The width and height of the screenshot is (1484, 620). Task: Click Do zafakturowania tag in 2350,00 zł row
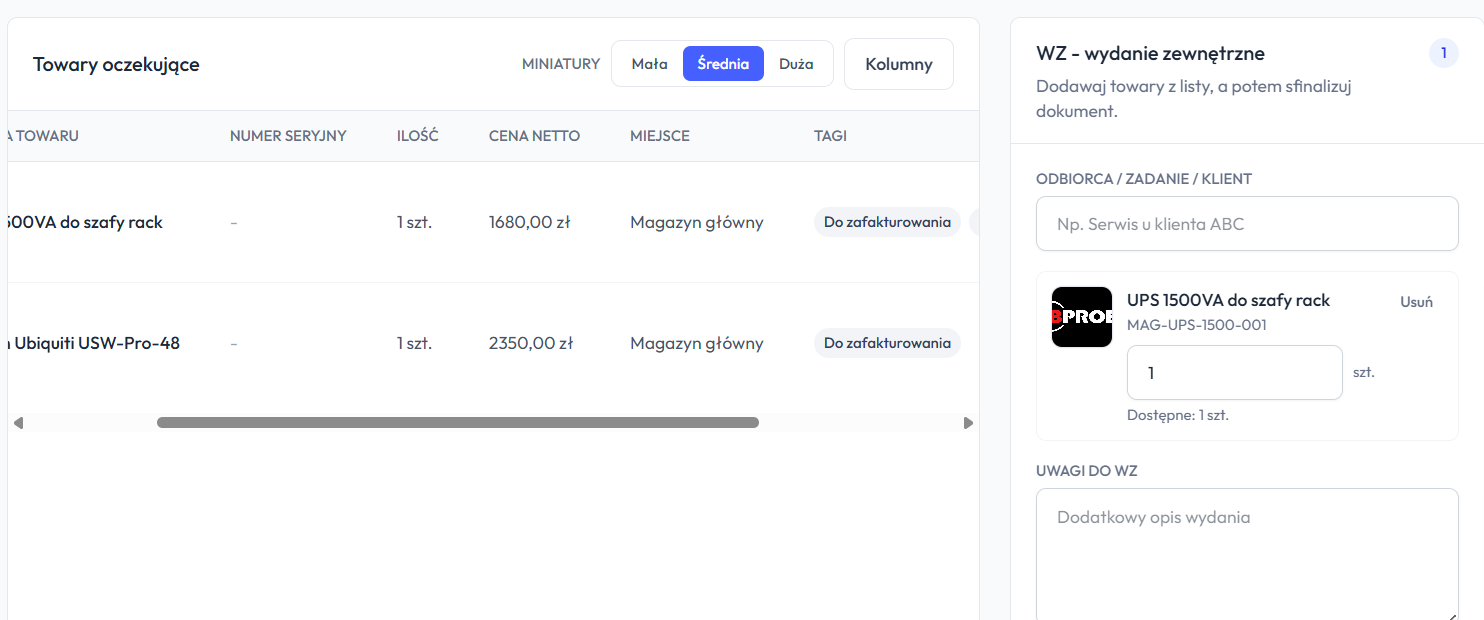tap(887, 343)
